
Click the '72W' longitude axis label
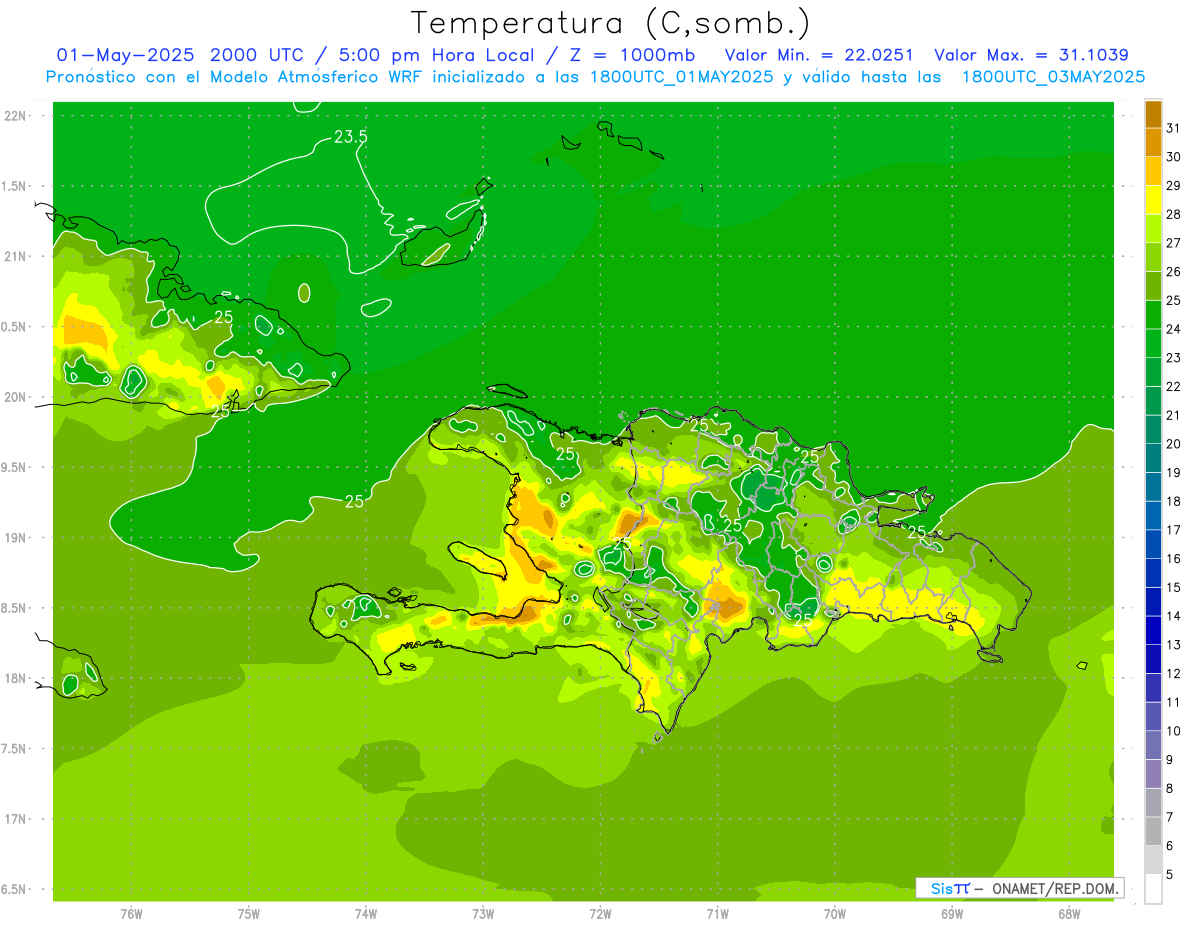[x=601, y=914]
